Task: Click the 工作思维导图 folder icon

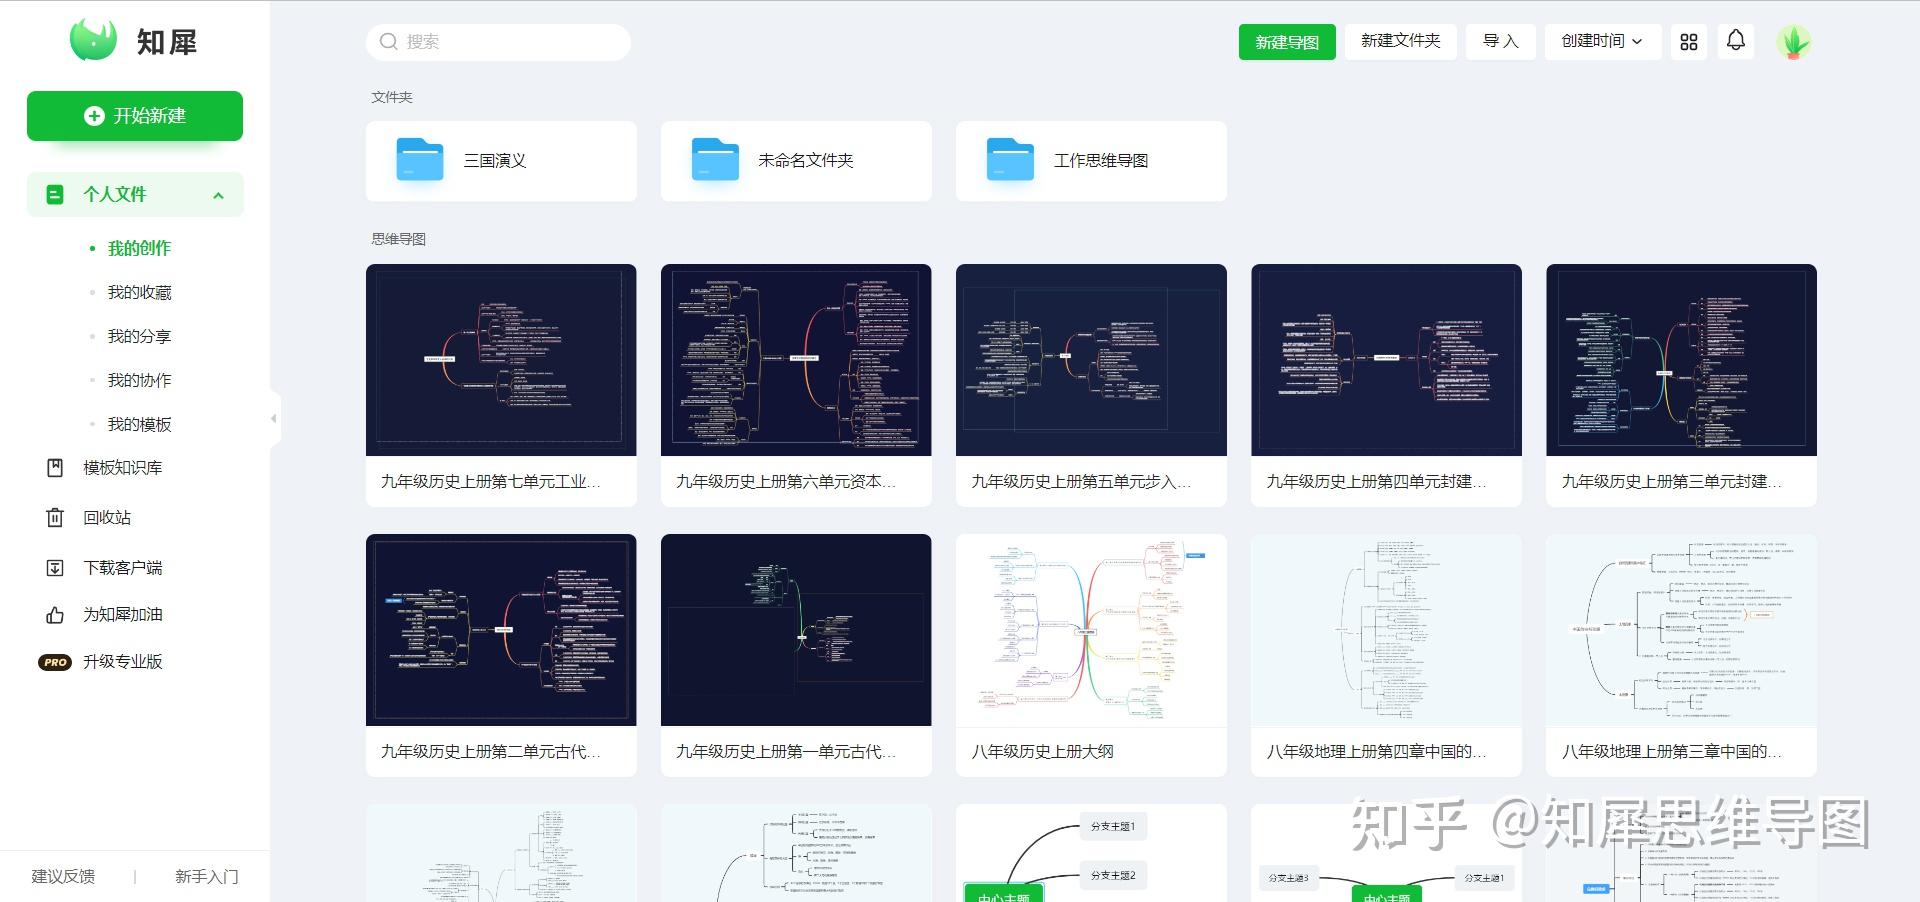Action: 1010,160
